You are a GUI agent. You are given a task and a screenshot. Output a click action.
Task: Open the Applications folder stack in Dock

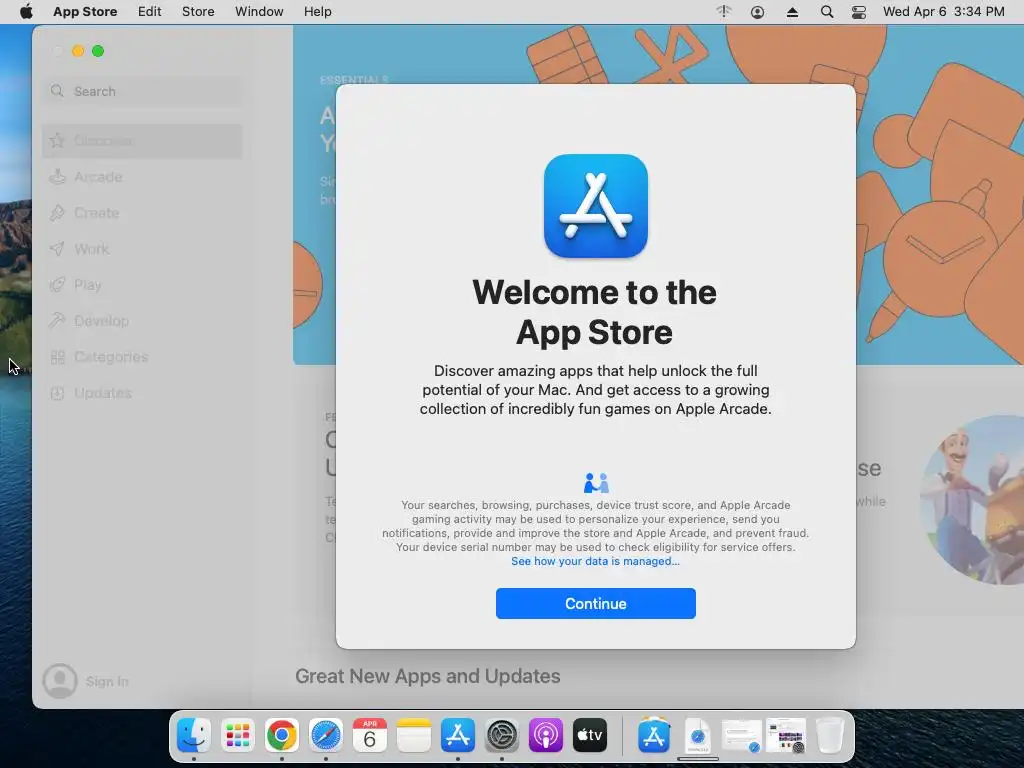[x=654, y=735]
